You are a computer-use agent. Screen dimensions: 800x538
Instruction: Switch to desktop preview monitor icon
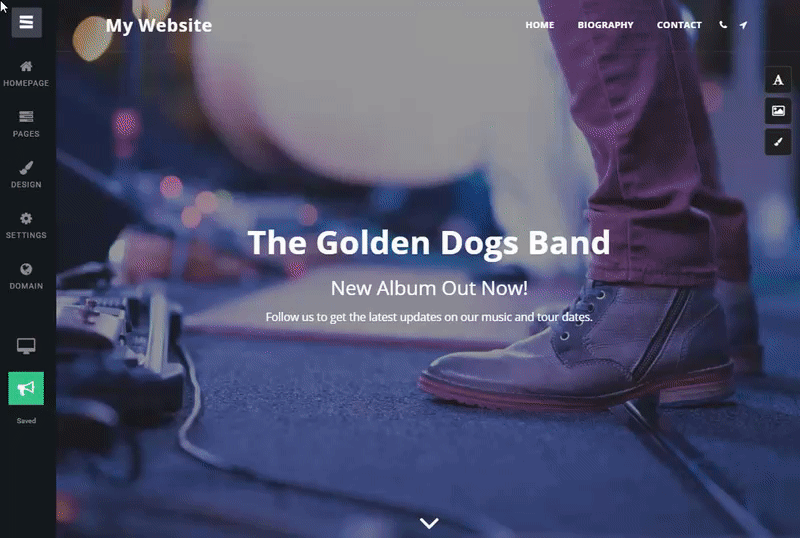click(x=26, y=346)
